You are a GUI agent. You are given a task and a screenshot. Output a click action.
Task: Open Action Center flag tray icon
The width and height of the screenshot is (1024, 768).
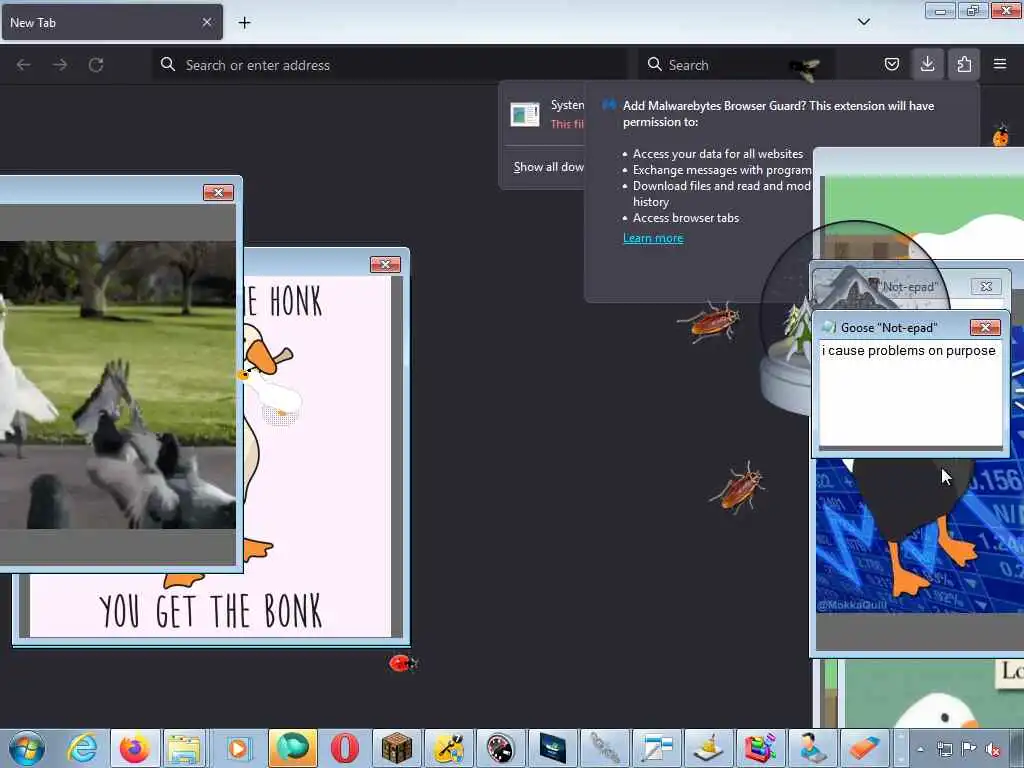[x=968, y=749]
